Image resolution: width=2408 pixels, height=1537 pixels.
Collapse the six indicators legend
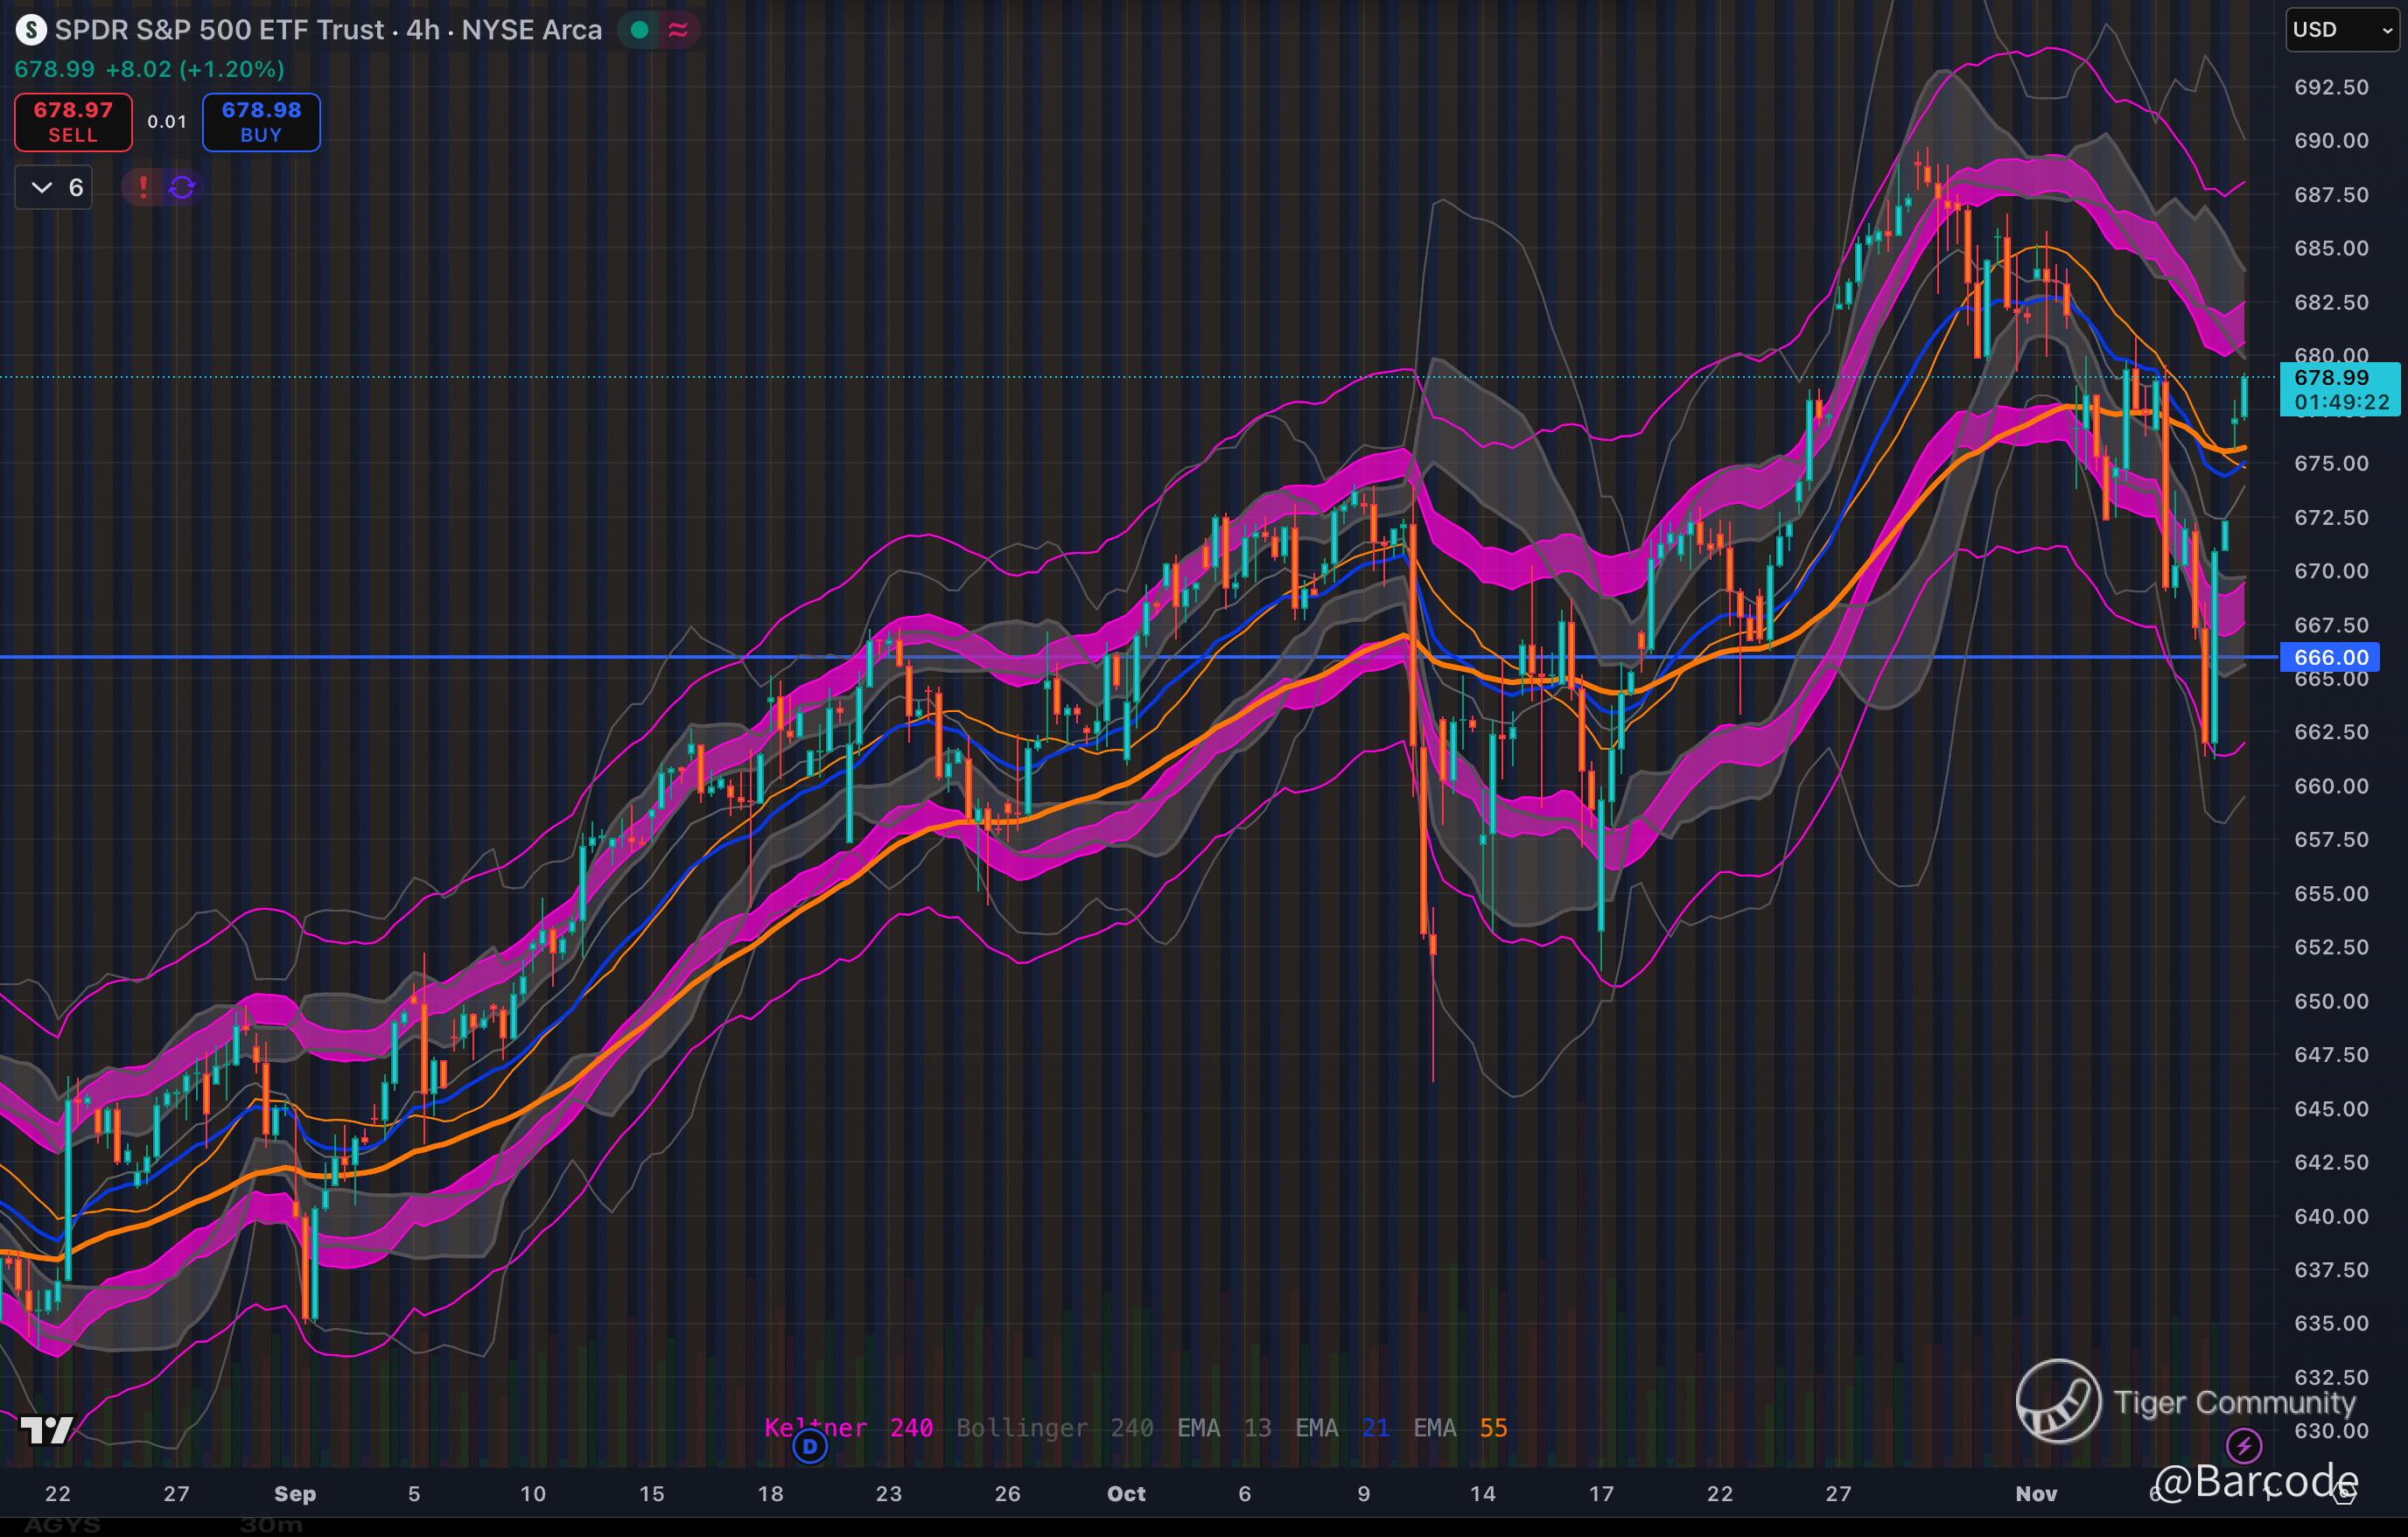(54, 187)
